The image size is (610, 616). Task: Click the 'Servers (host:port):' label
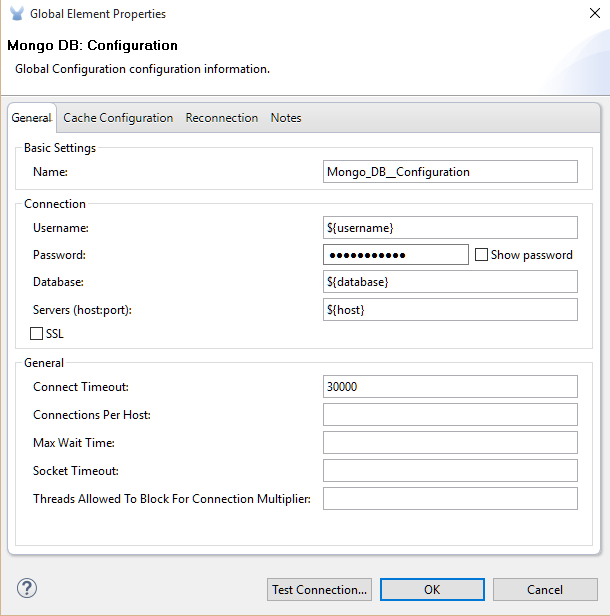82,310
